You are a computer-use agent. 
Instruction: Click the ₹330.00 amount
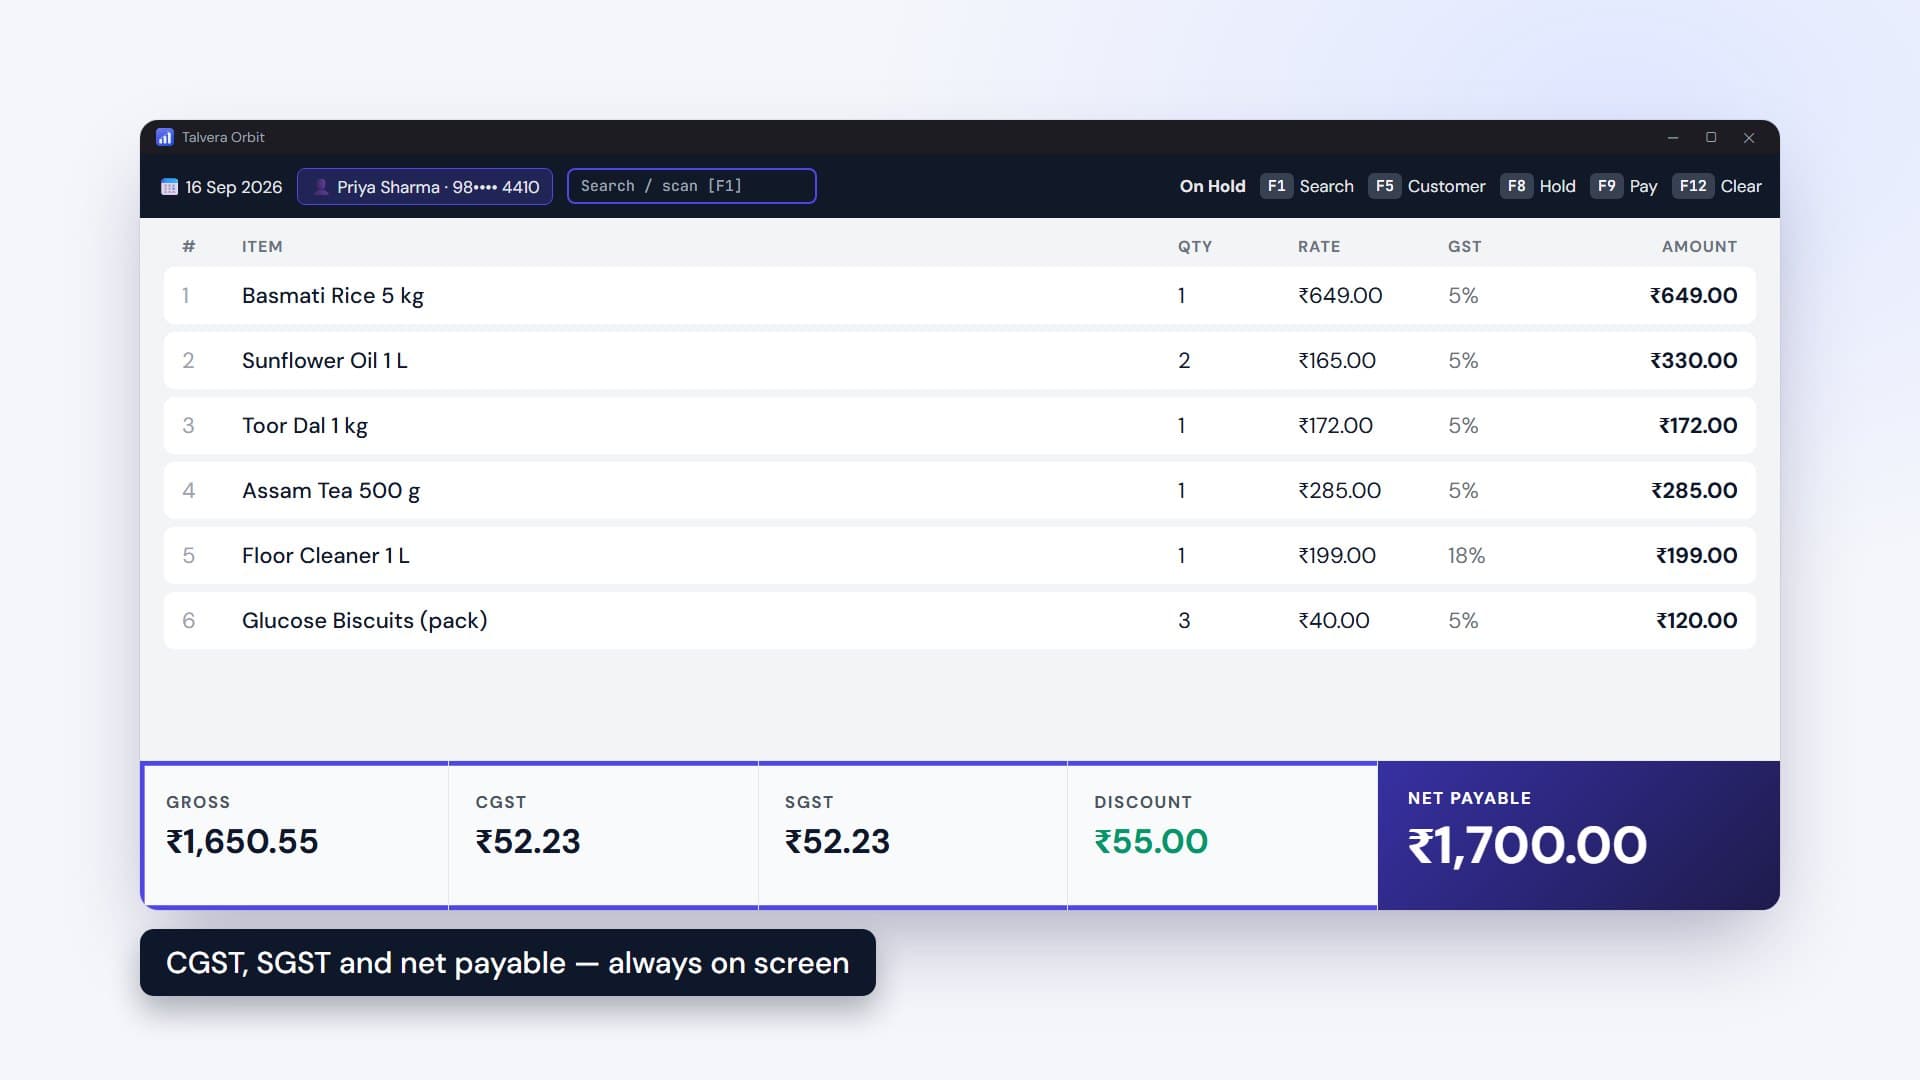click(1693, 360)
